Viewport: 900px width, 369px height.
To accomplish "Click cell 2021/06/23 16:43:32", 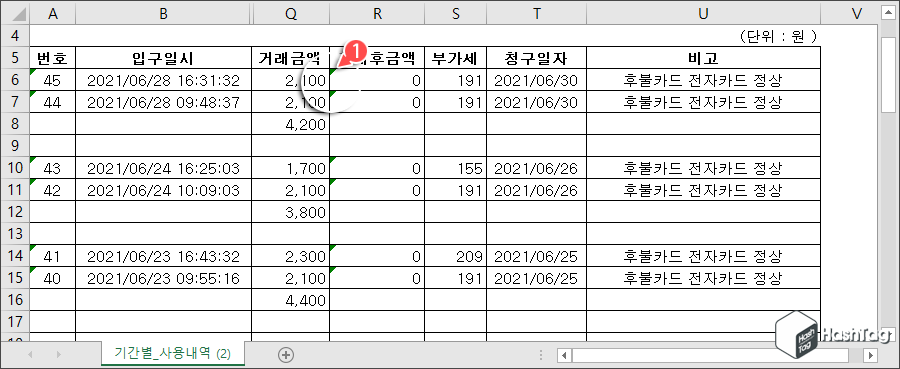I will (x=164, y=256).
